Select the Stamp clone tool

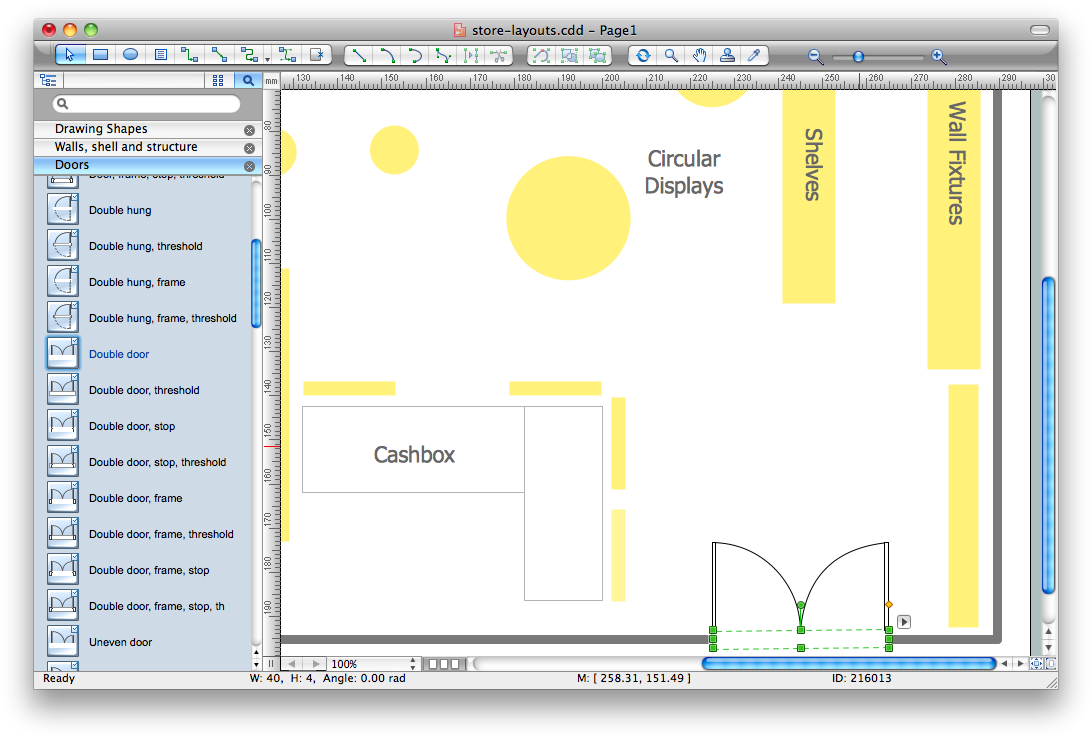[x=727, y=56]
